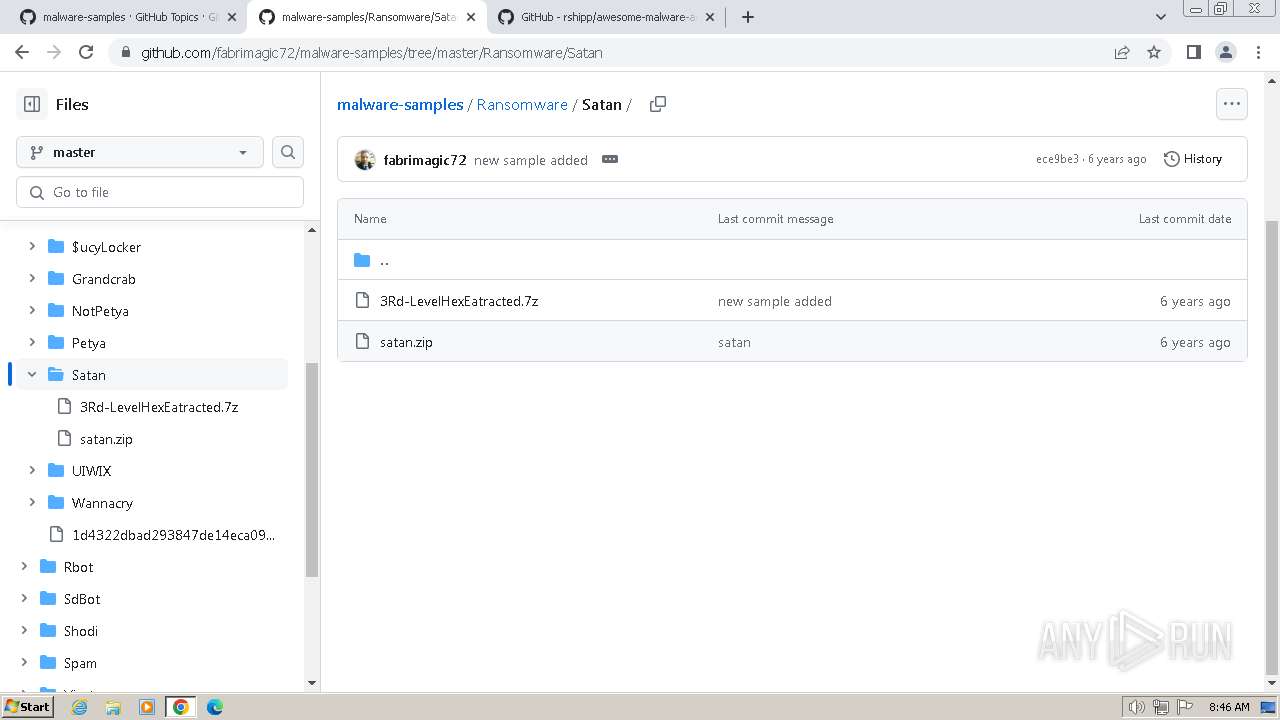
Task: Open File Explorer from taskbar
Action: click(113, 707)
